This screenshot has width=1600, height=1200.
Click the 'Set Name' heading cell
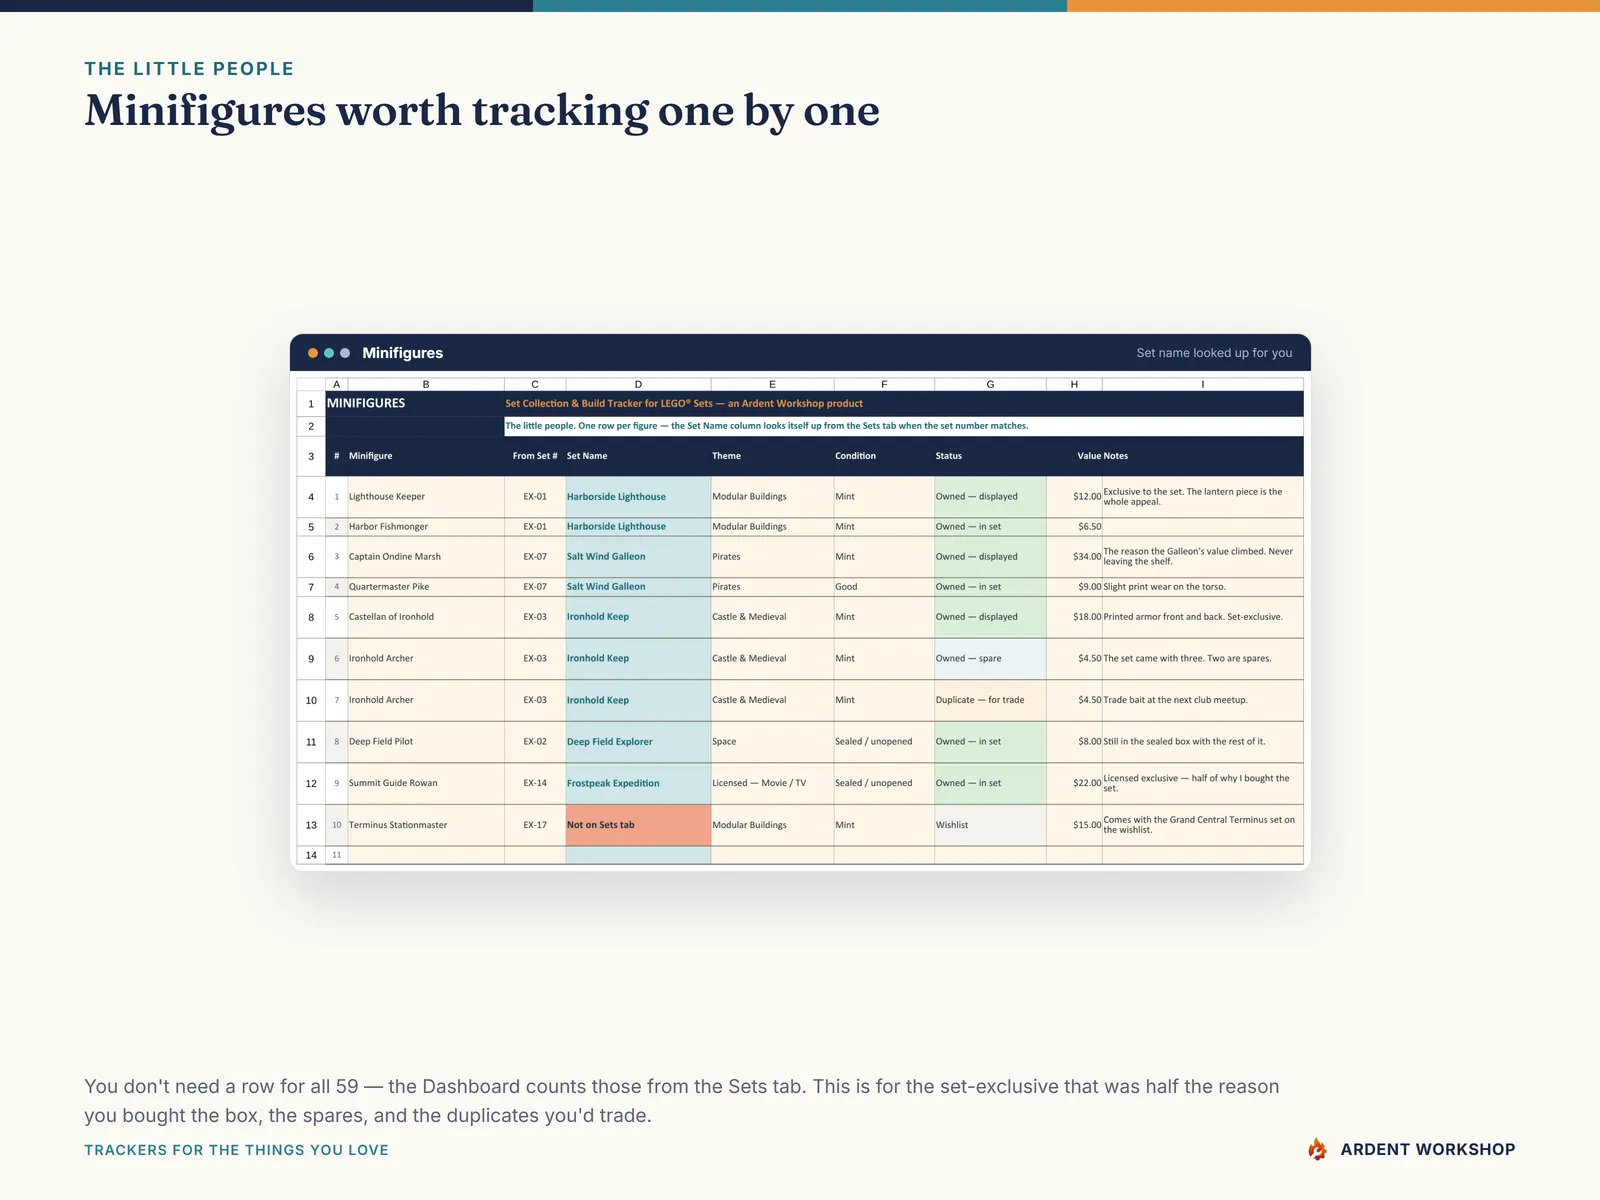(x=638, y=456)
